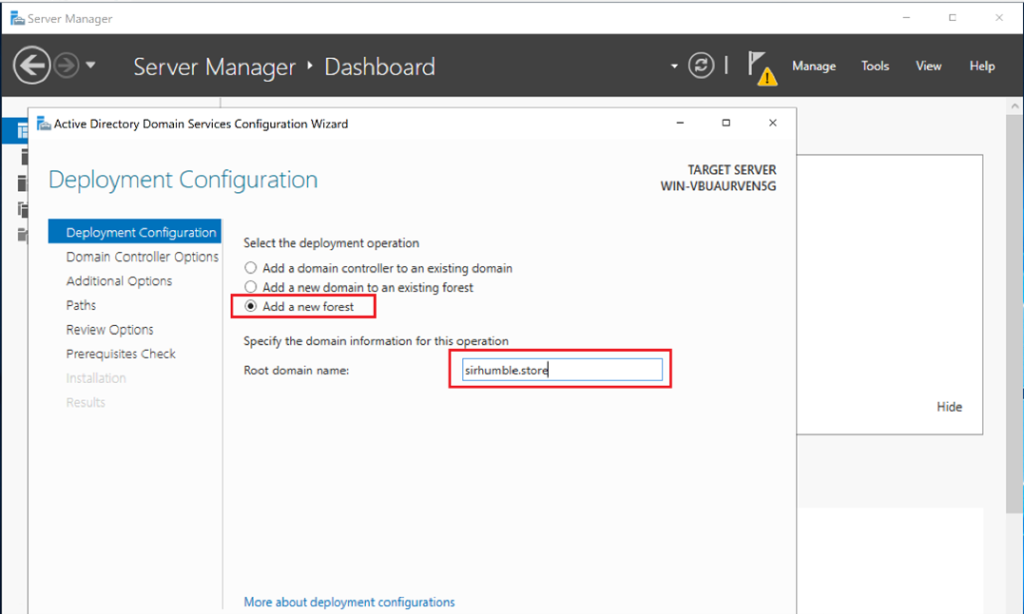Open the Help menu

(982, 66)
